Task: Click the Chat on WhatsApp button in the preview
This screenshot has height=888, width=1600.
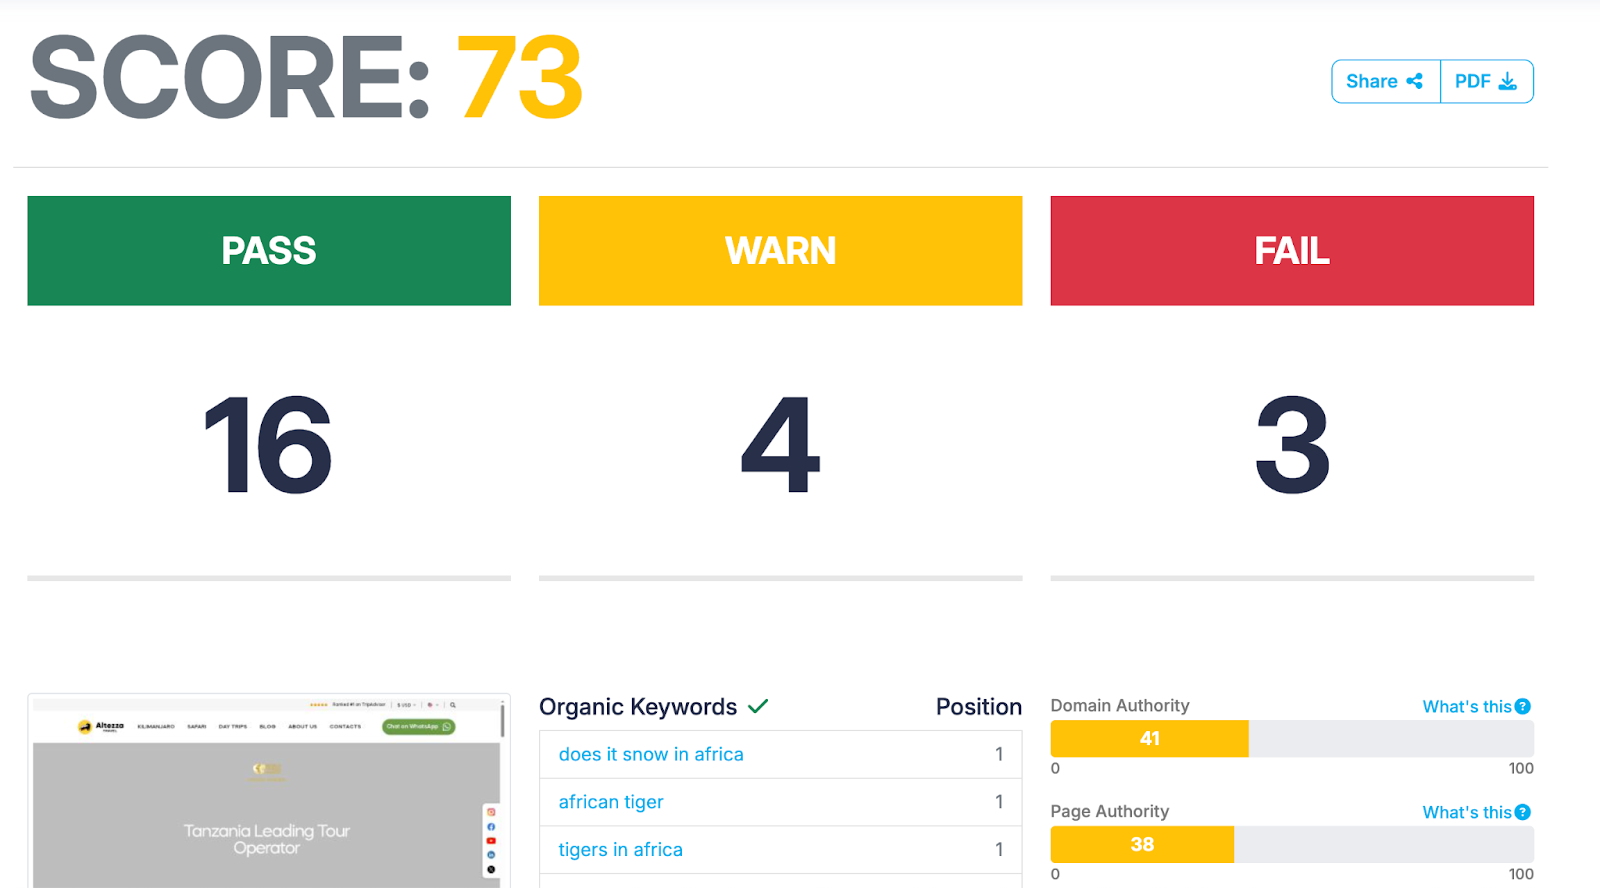Action: 418,727
